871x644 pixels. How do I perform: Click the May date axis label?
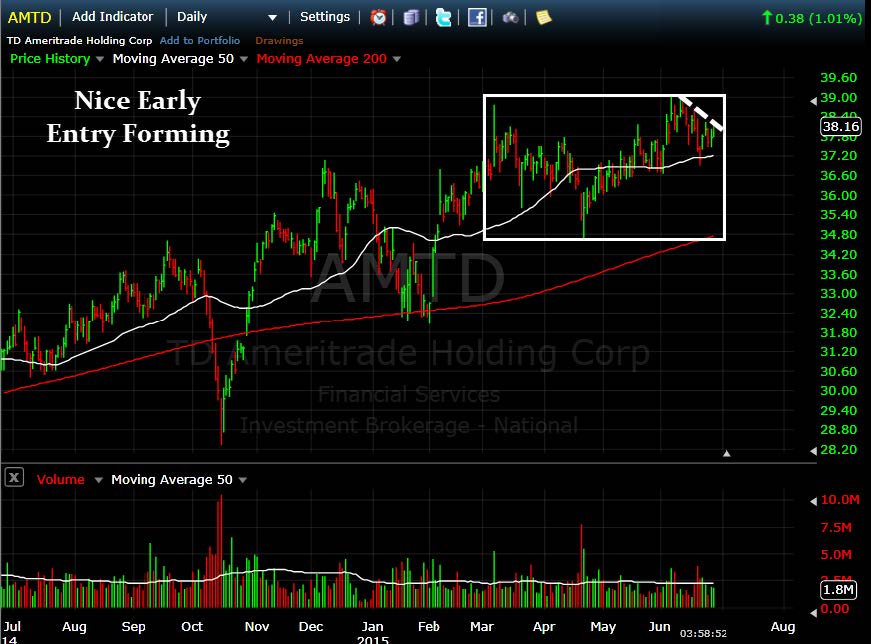(x=603, y=627)
